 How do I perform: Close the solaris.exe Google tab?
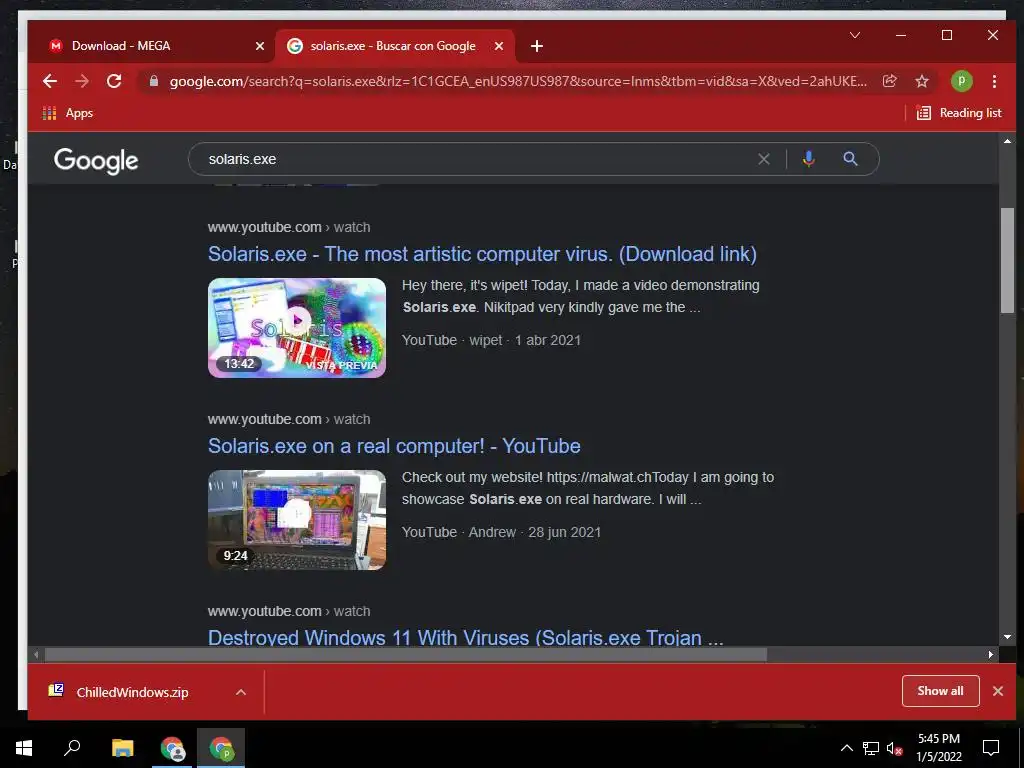tap(499, 46)
